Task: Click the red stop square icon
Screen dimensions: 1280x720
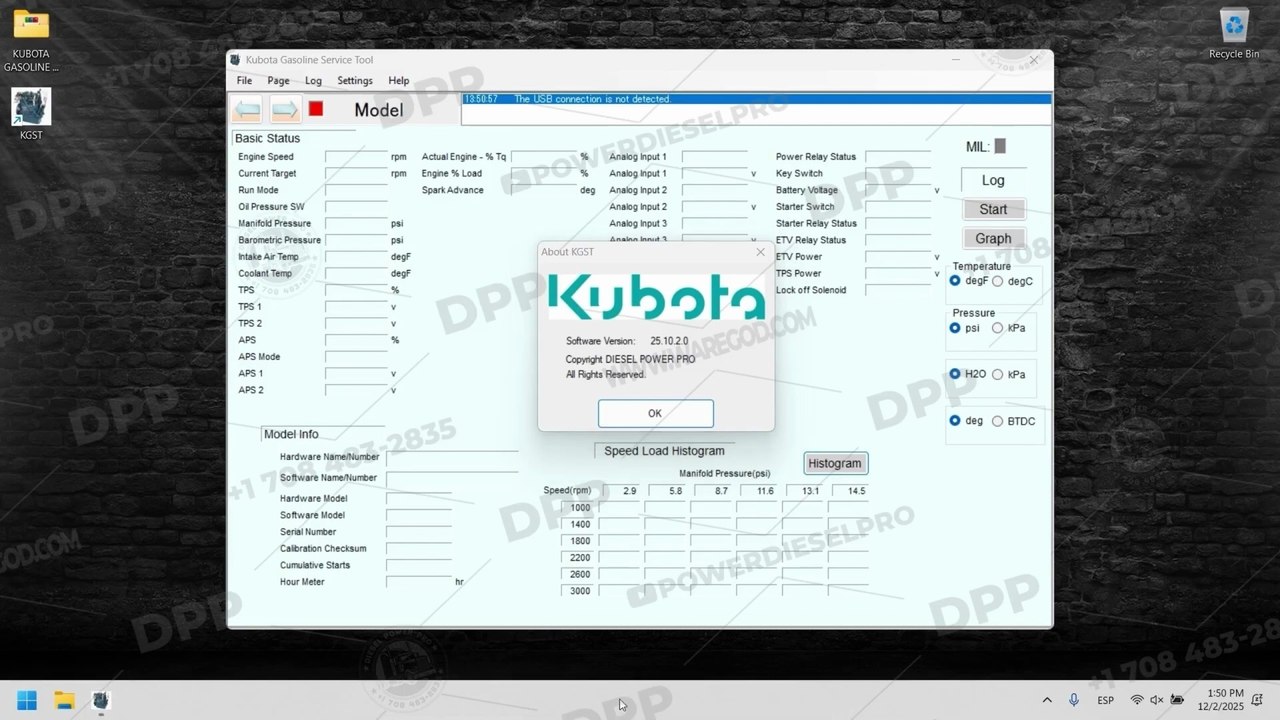Action: [316, 109]
